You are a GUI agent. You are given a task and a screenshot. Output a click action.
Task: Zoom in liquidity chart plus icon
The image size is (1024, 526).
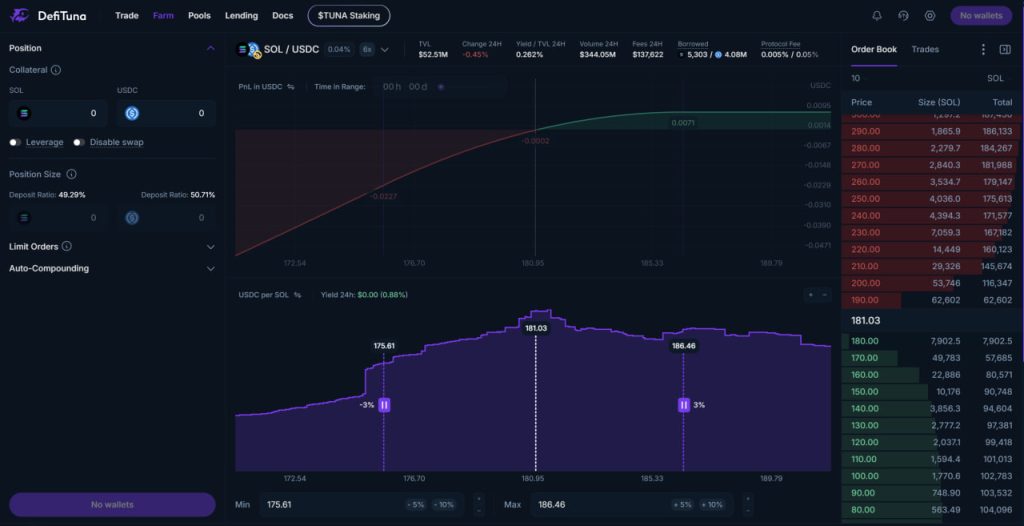coord(810,295)
